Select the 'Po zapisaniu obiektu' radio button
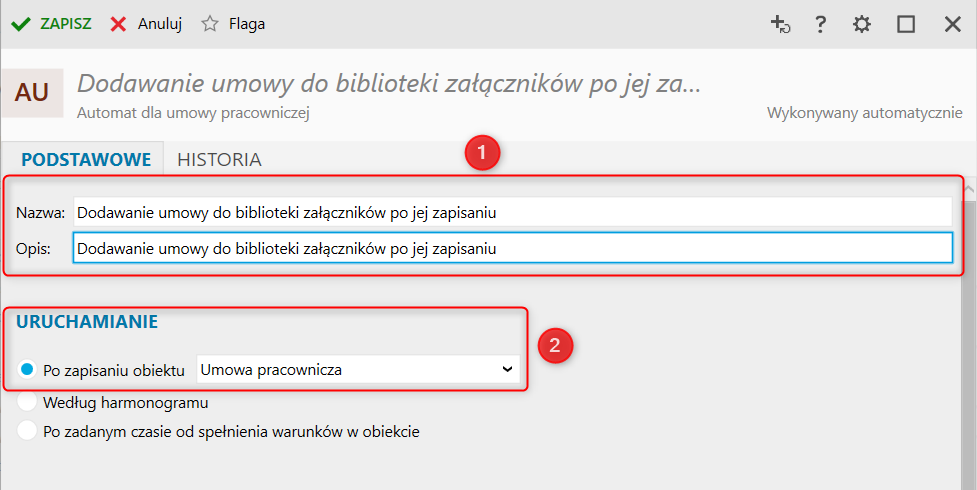This screenshot has height=490, width=977. [x=28, y=370]
